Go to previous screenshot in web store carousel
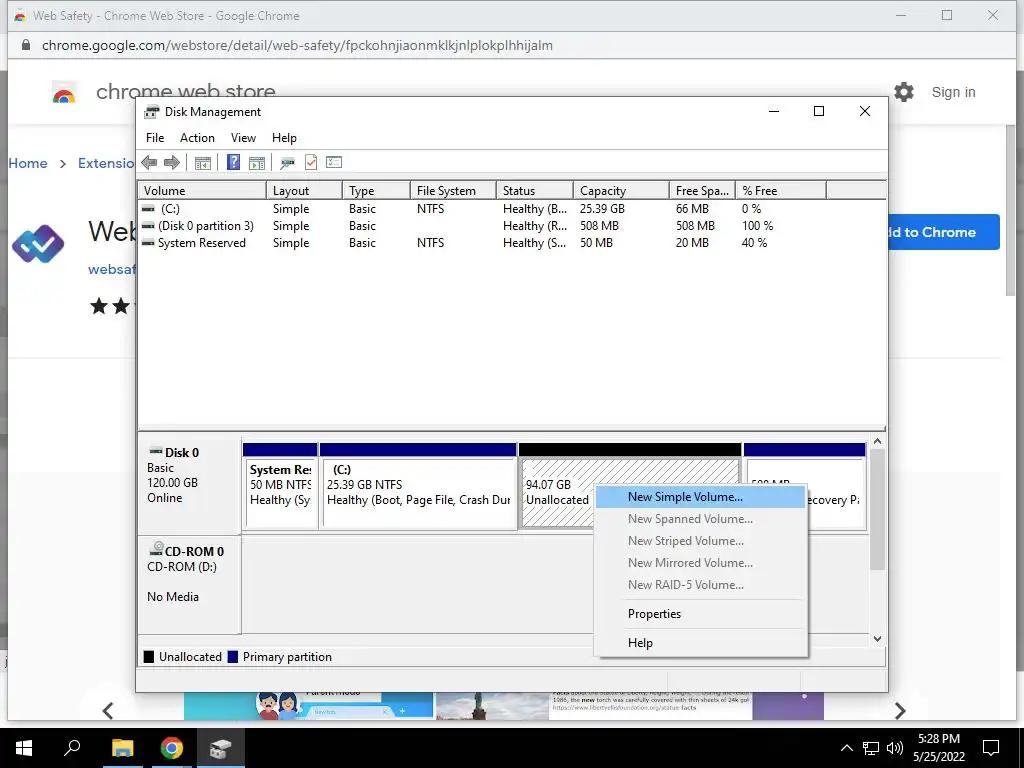The height and width of the screenshot is (768, 1024). pos(108,710)
